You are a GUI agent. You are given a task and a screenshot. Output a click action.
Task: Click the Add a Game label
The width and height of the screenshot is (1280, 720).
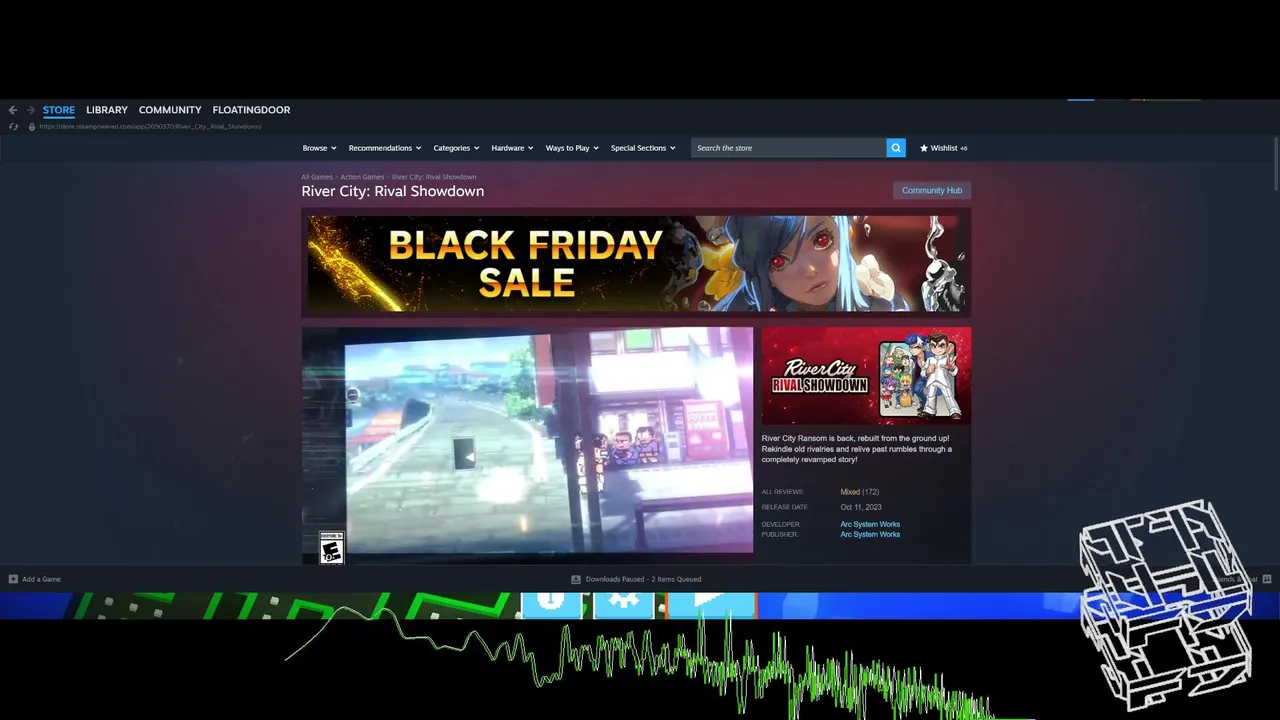click(41, 579)
